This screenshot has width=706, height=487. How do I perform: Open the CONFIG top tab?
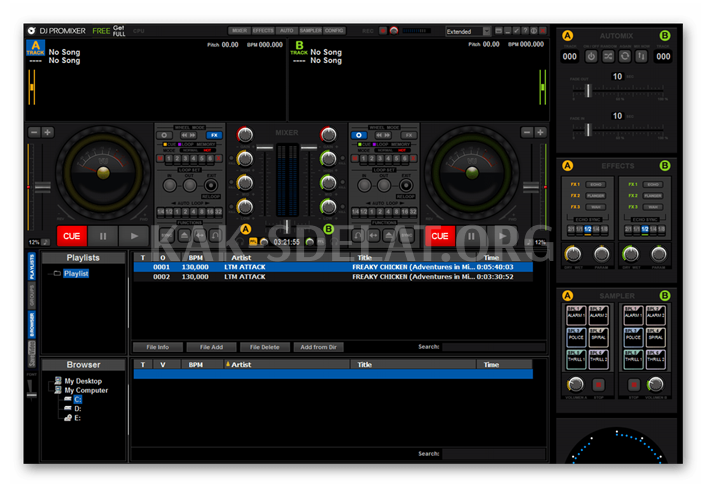point(334,31)
